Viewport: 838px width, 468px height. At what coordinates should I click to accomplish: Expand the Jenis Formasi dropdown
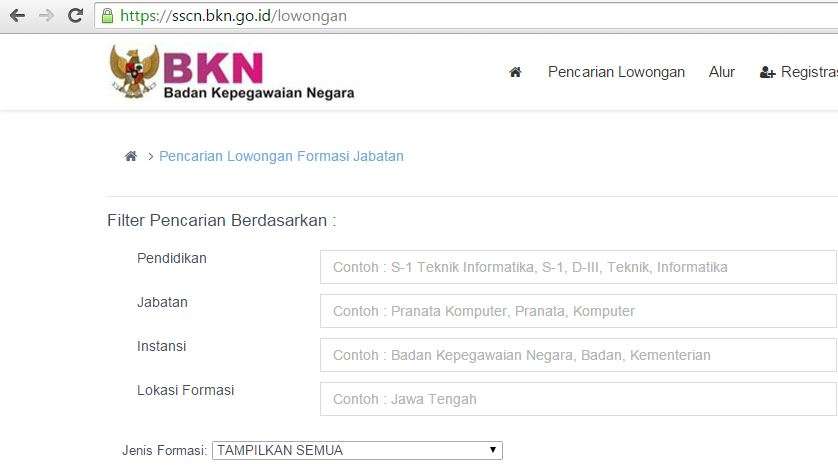tap(357, 450)
